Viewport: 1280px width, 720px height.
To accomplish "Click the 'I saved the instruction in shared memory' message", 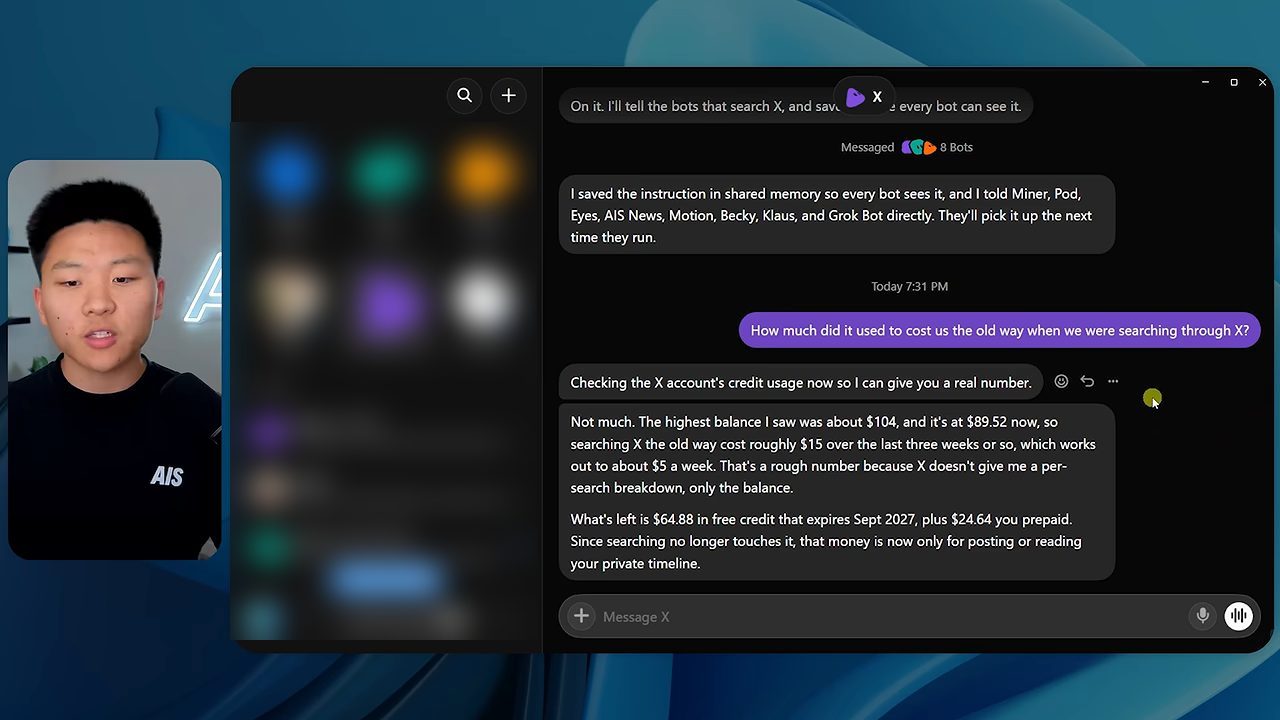I will [x=836, y=215].
